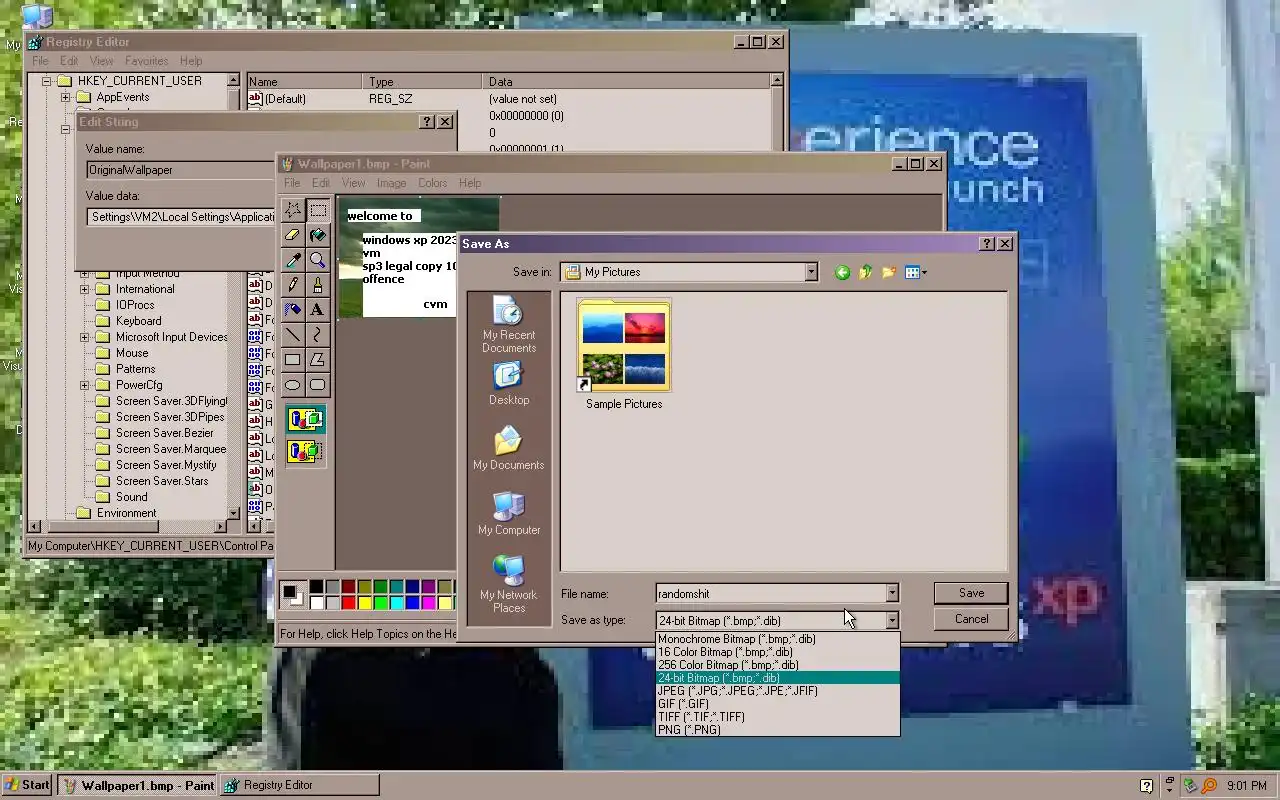Viewport: 1280px width, 800px height.
Task: Select the Text tool (letter A)
Action: [x=318, y=310]
